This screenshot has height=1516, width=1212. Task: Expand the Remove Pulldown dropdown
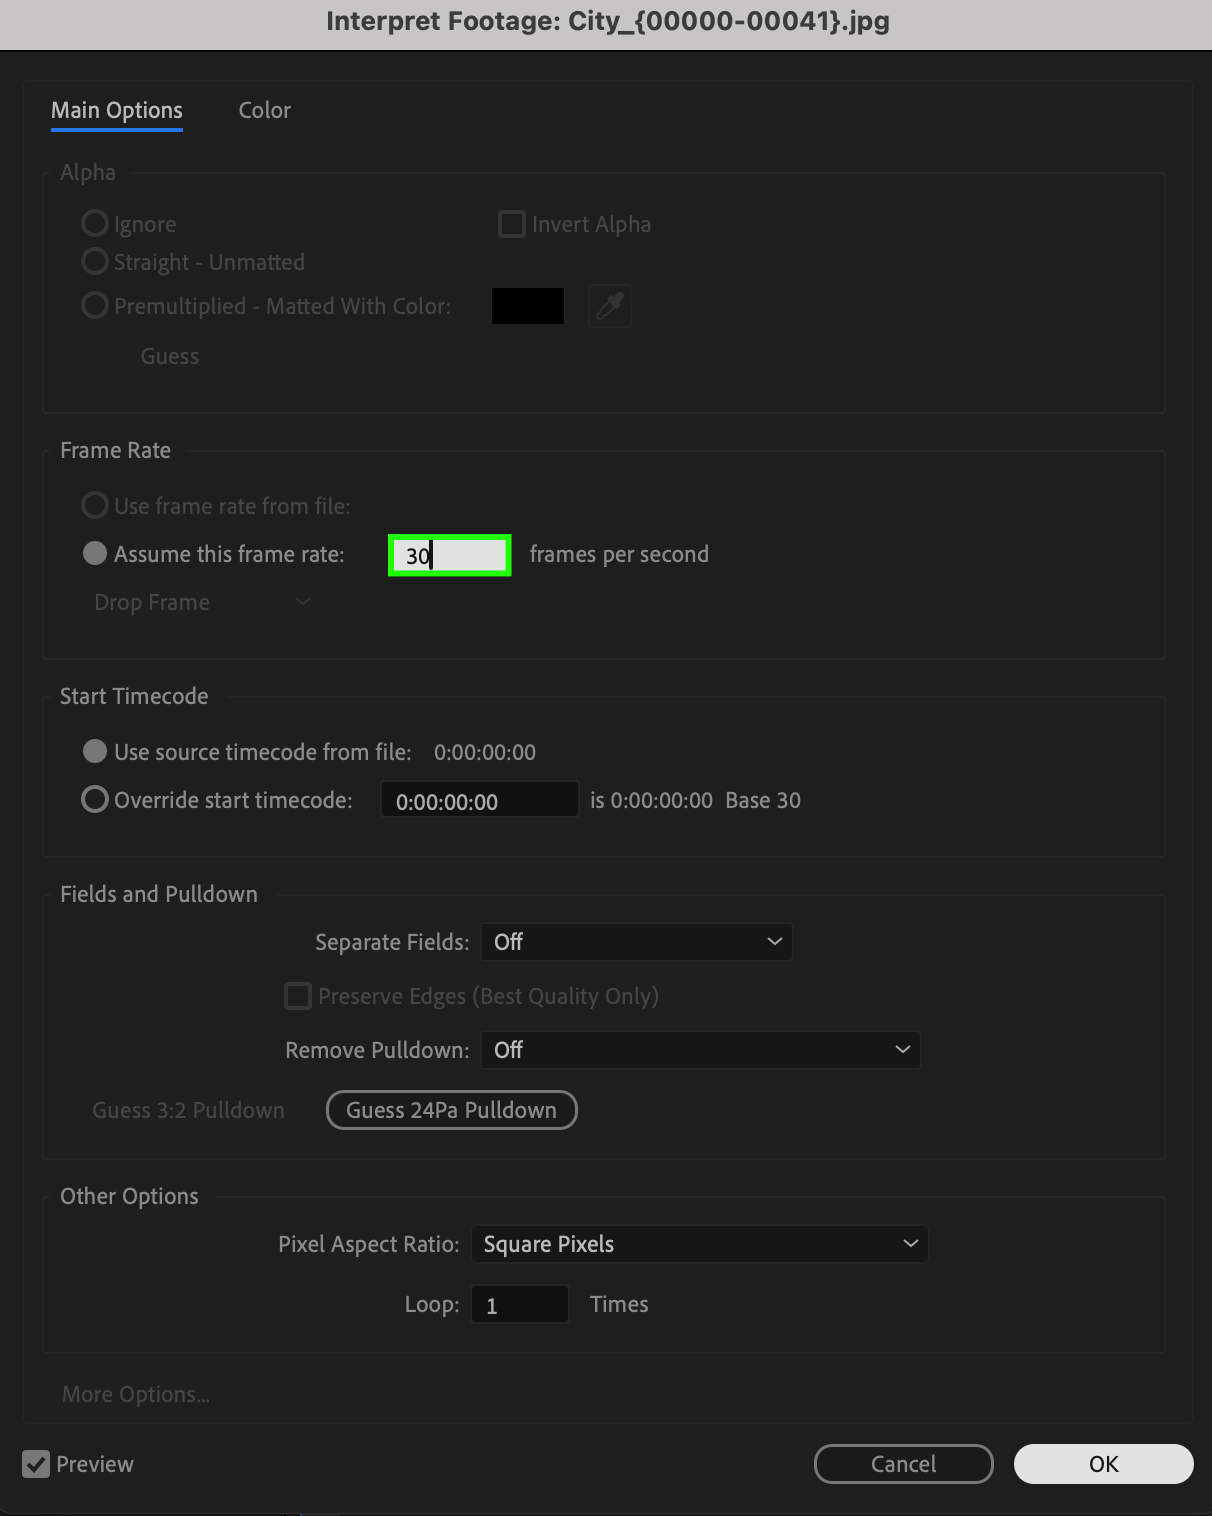(700, 1050)
